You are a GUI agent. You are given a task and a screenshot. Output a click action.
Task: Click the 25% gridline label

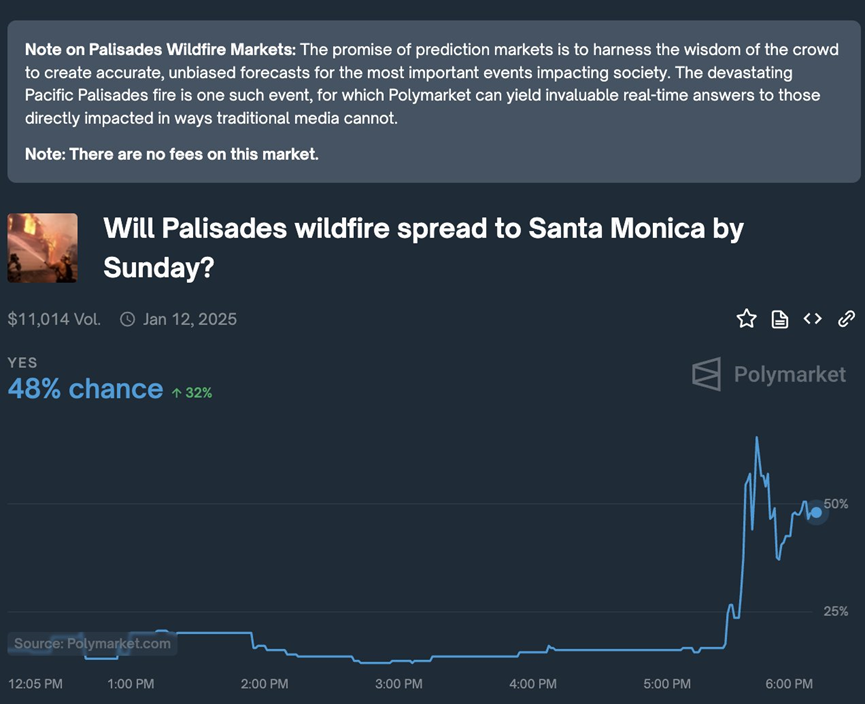[836, 611]
